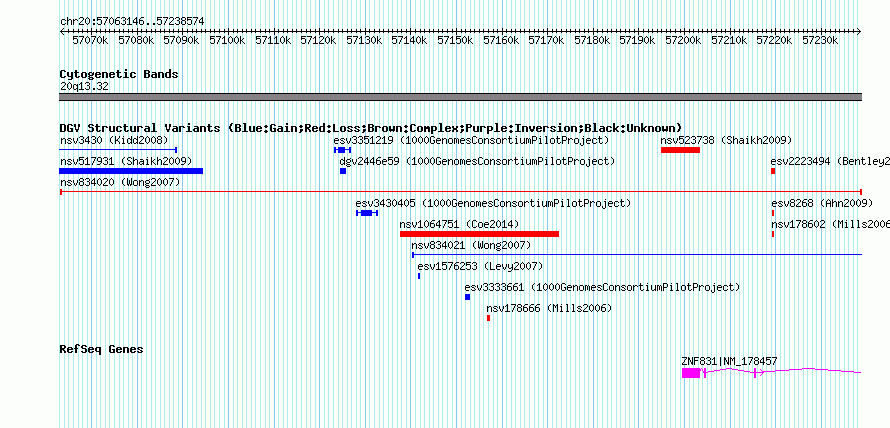Click the 57200k ruler tick label
890x428 pixels.
(683, 40)
